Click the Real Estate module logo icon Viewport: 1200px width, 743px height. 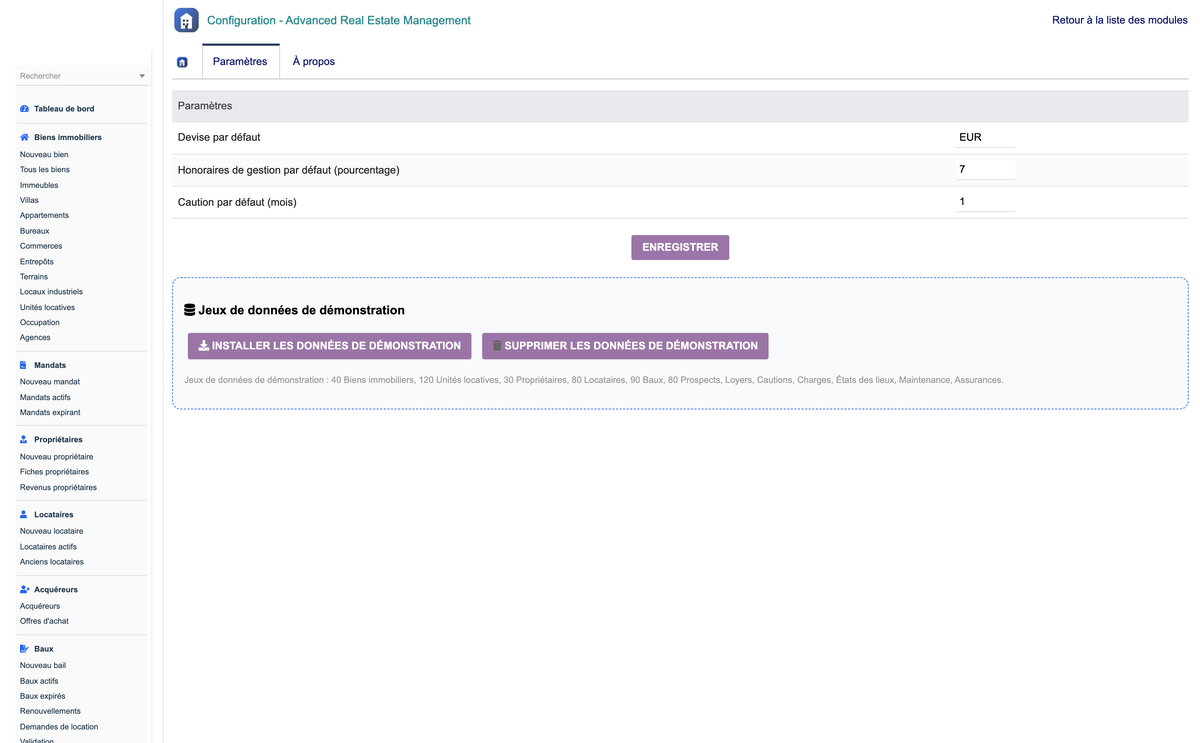(186, 20)
